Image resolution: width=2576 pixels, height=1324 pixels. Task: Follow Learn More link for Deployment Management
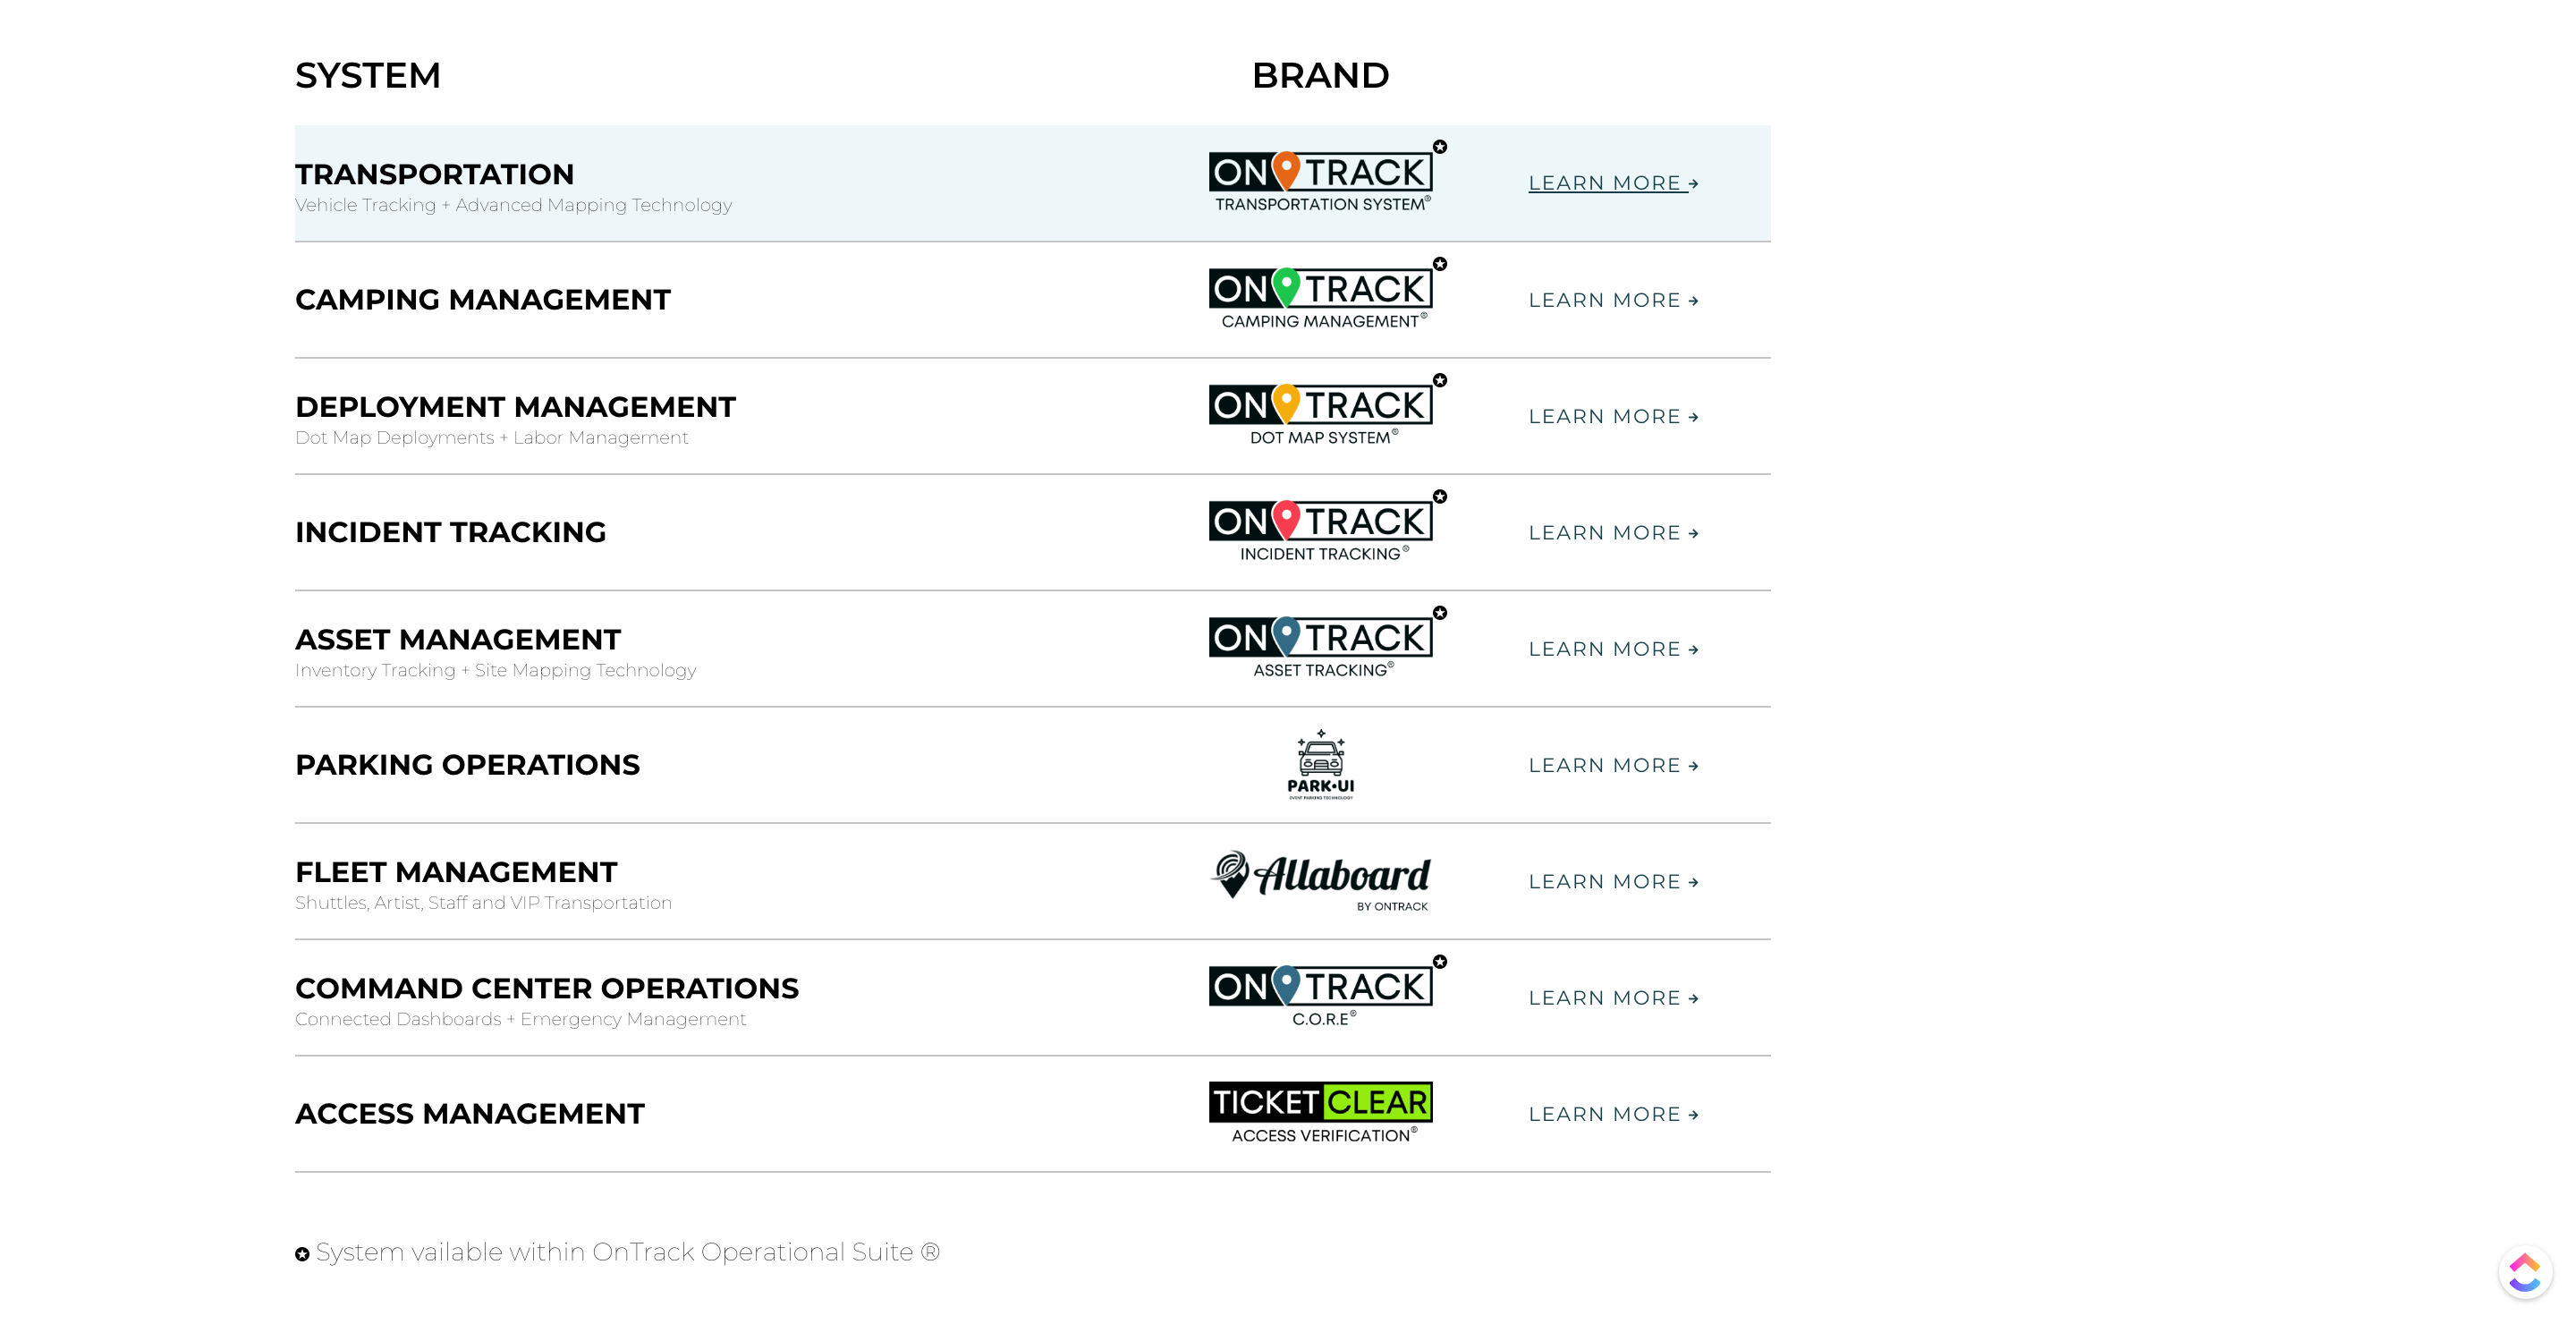1613,416
